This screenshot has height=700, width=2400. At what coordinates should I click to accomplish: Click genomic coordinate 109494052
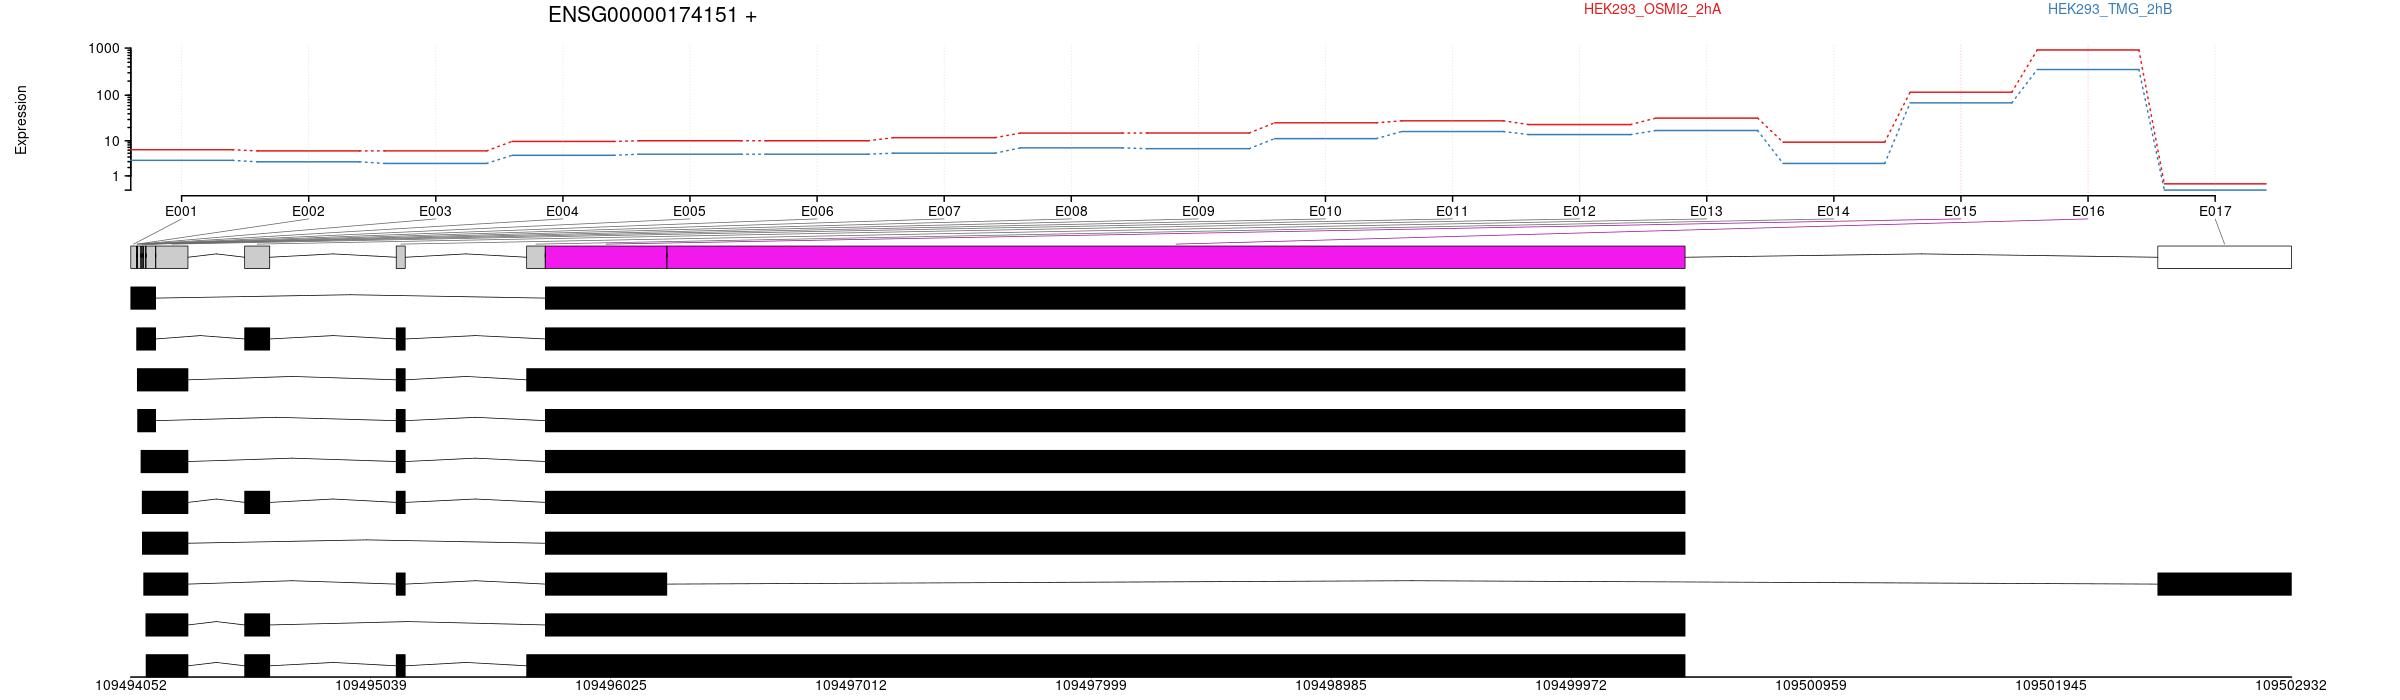click(131, 686)
